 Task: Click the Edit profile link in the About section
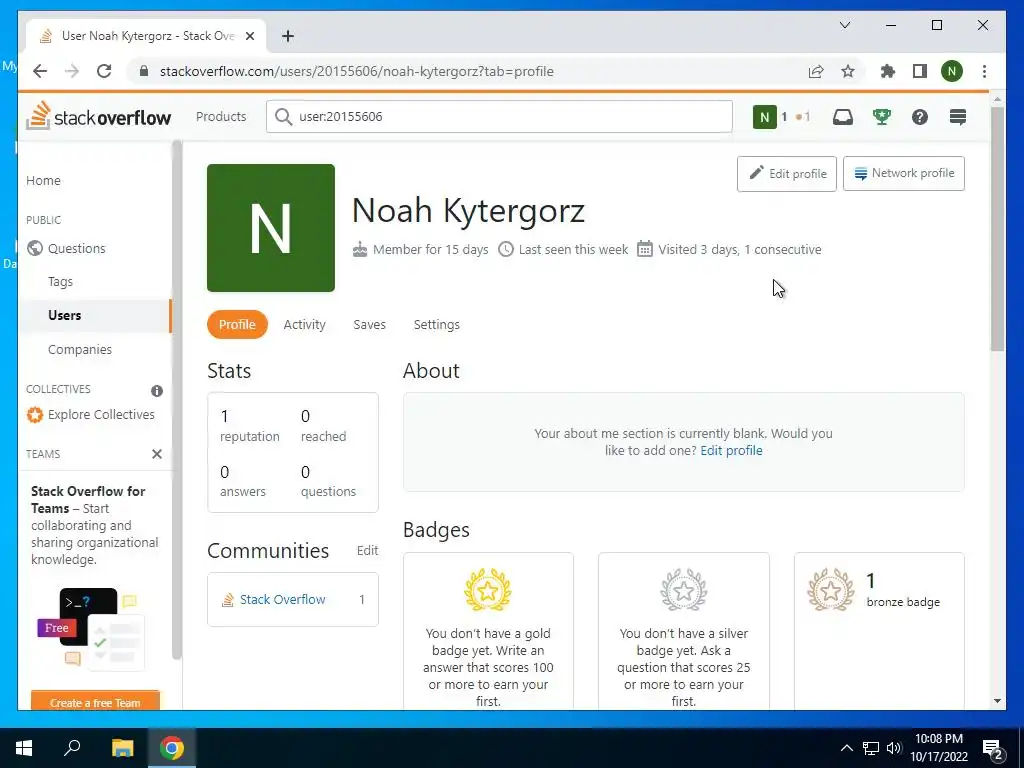click(x=731, y=451)
